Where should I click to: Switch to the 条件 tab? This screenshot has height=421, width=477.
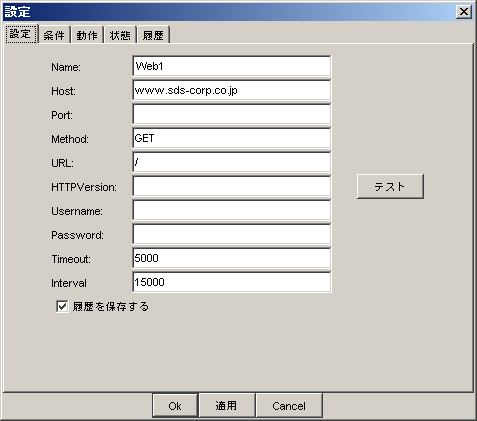pos(54,35)
